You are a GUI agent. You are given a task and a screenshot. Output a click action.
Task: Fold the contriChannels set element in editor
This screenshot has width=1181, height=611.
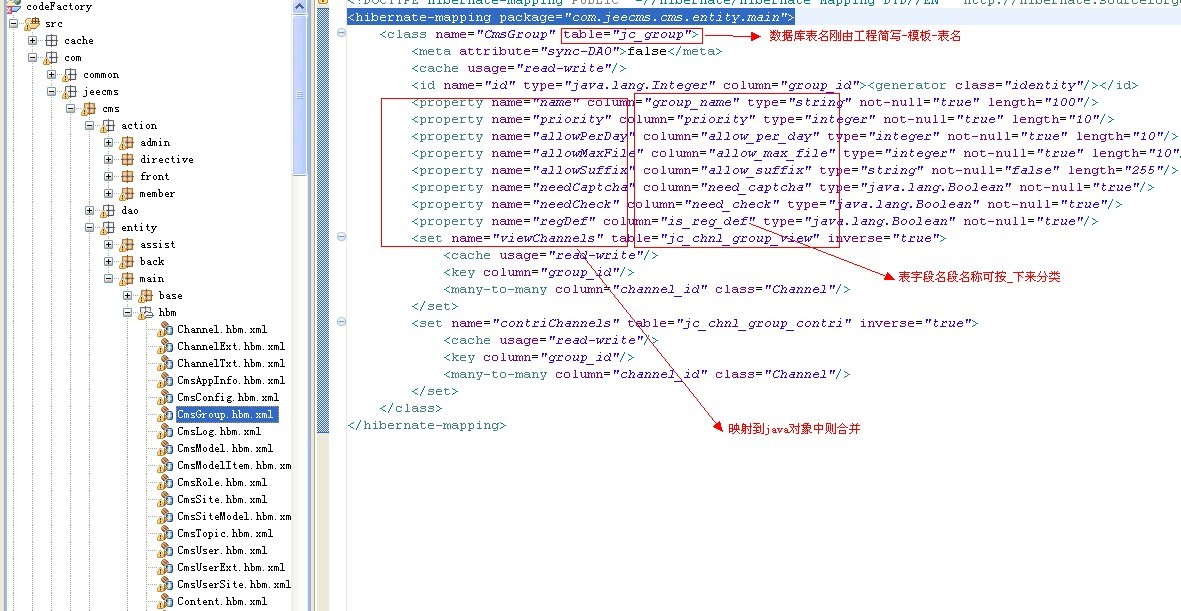click(341, 322)
